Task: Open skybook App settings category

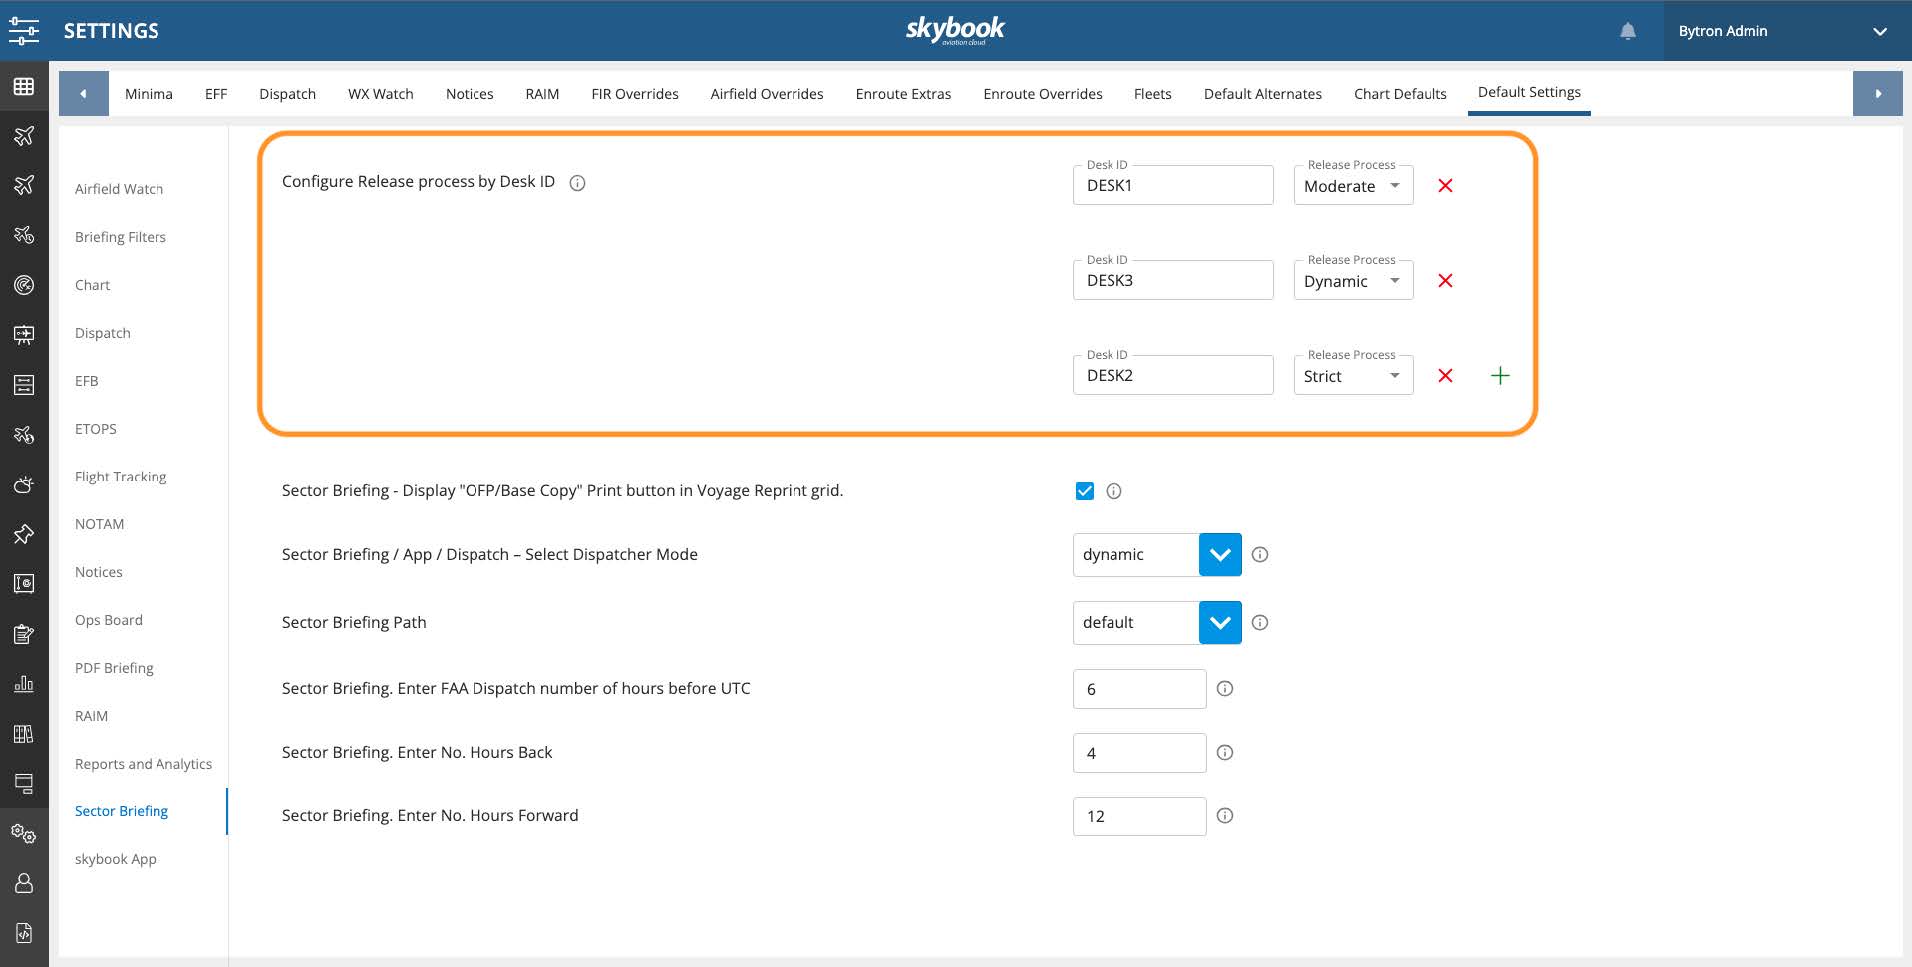Action: 116,859
